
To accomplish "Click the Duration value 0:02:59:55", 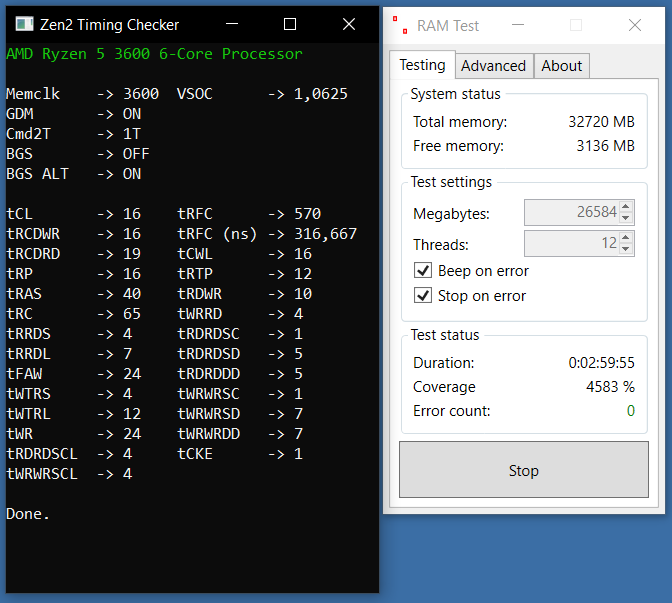I will pos(601,363).
